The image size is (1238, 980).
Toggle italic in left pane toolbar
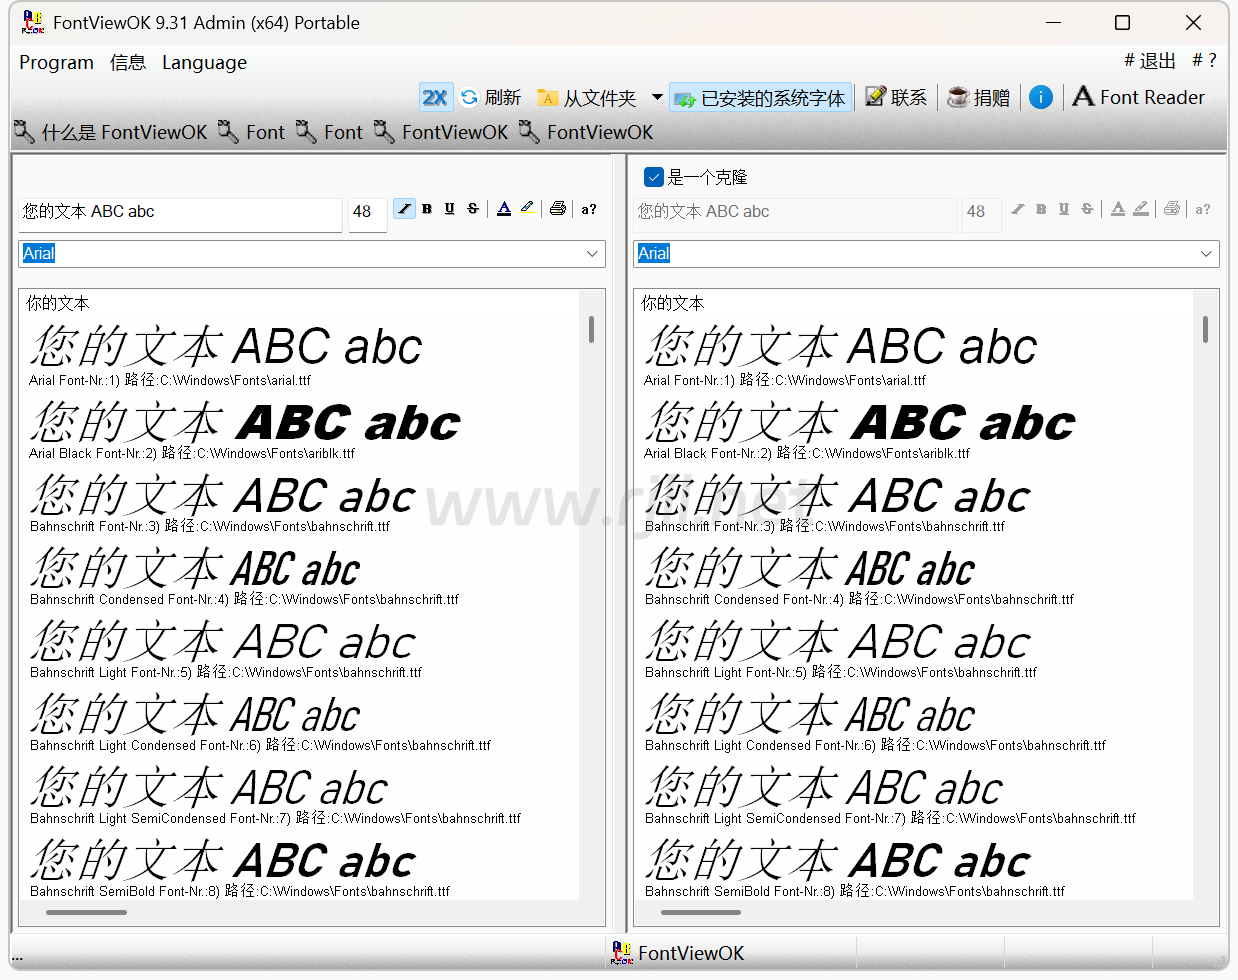pos(404,209)
